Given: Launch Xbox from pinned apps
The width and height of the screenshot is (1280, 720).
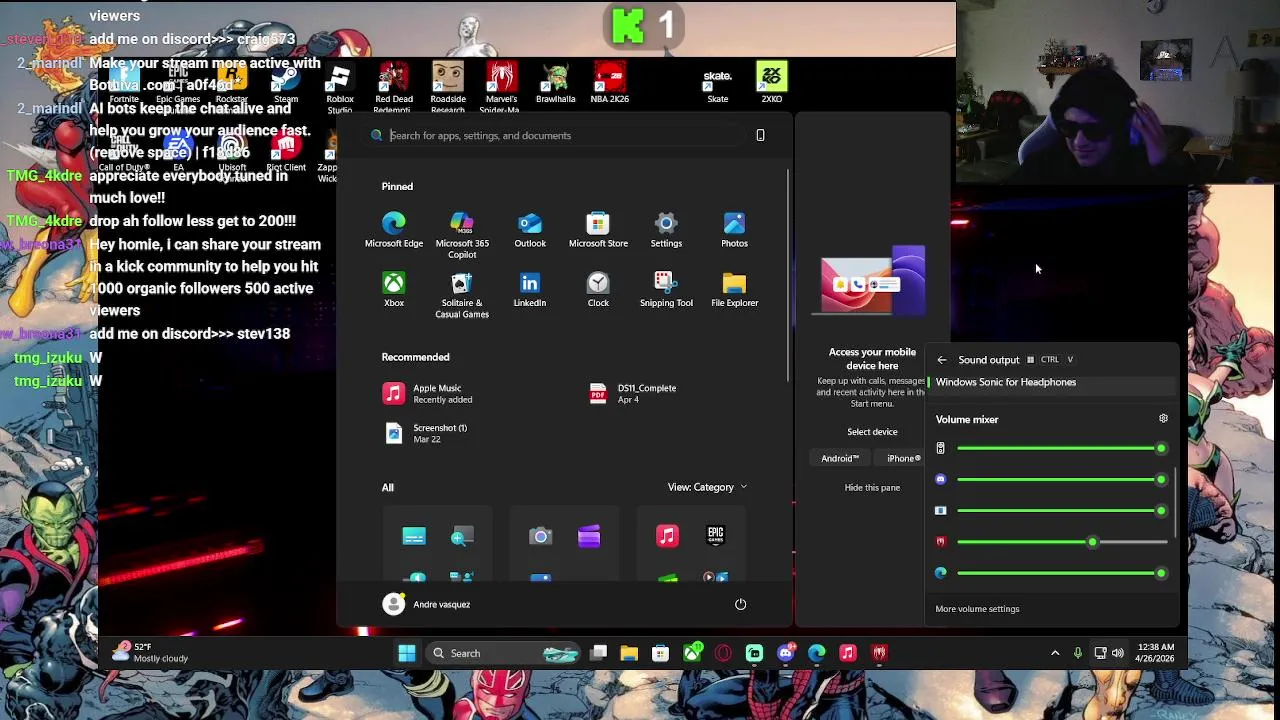Looking at the screenshot, I should [394, 290].
